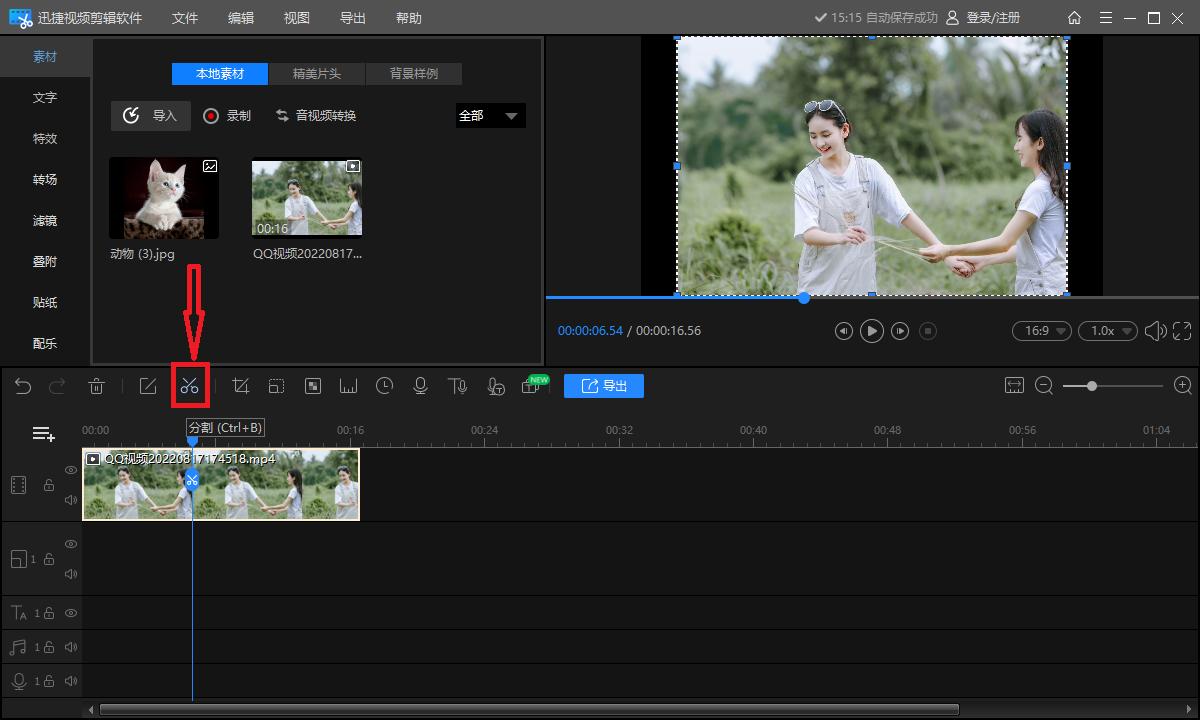Hide the main video track with eye icon
This screenshot has width=1200, height=720.
pyautogui.click(x=71, y=470)
